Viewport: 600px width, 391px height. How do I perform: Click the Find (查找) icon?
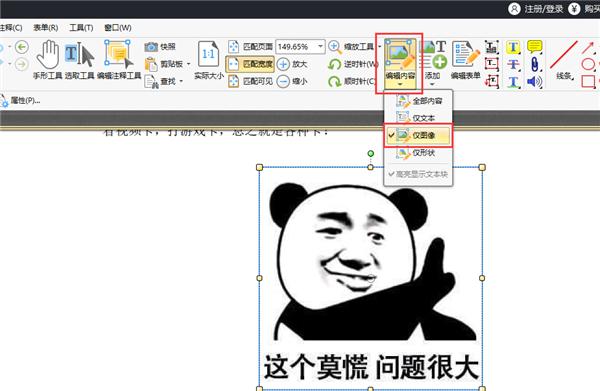coord(152,81)
